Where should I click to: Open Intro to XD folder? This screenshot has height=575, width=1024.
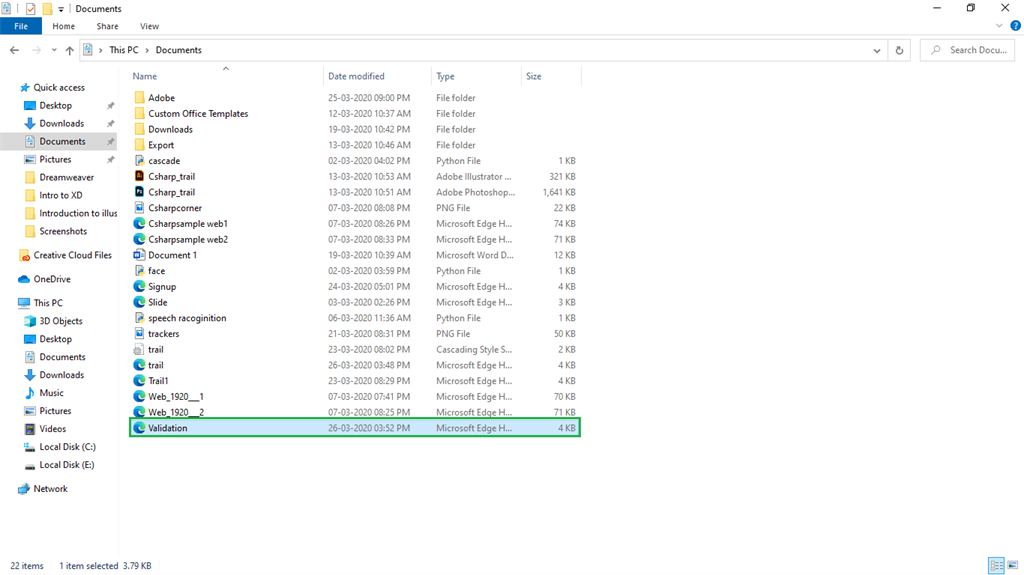[60, 195]
